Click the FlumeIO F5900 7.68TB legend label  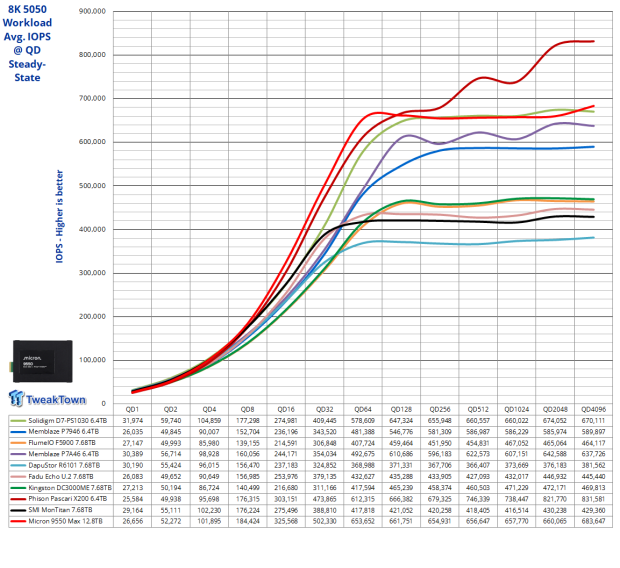tap(62, 443)
